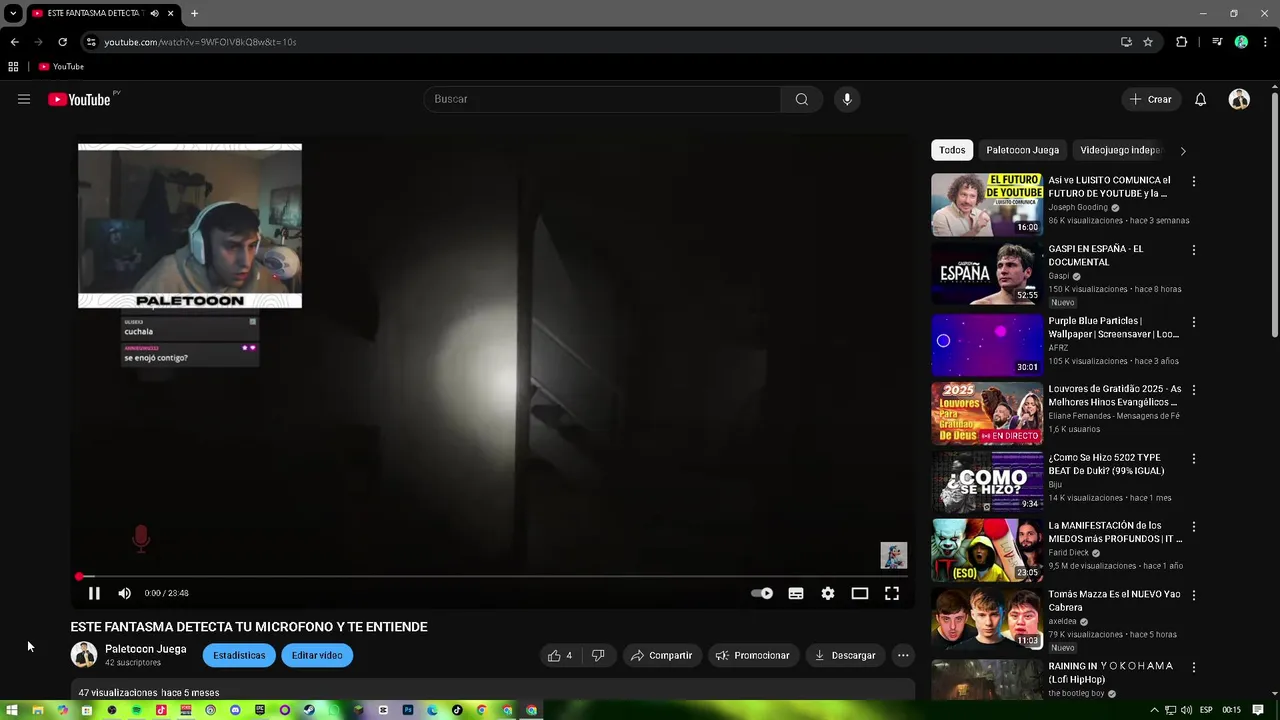The height and width of the screenshot is (720, 1280).
Task: Click the ESP language indicator
Action: [1206, 710]
